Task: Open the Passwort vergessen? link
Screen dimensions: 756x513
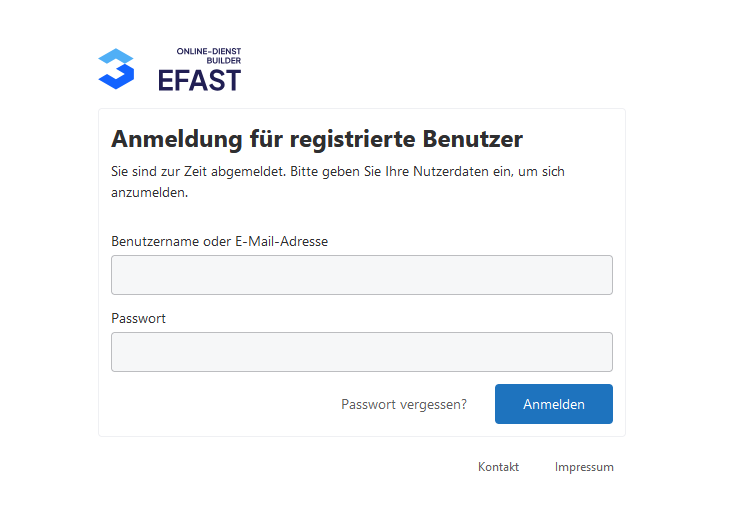Action: [x=404, y=404]
